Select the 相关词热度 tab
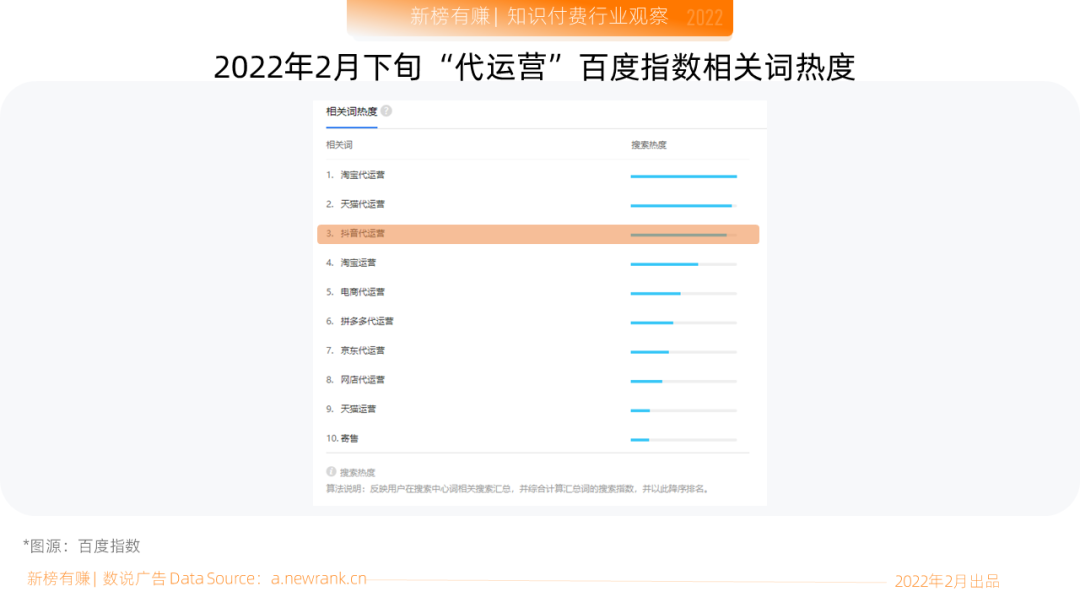The image size is (1080, 608). click(351, 111)
